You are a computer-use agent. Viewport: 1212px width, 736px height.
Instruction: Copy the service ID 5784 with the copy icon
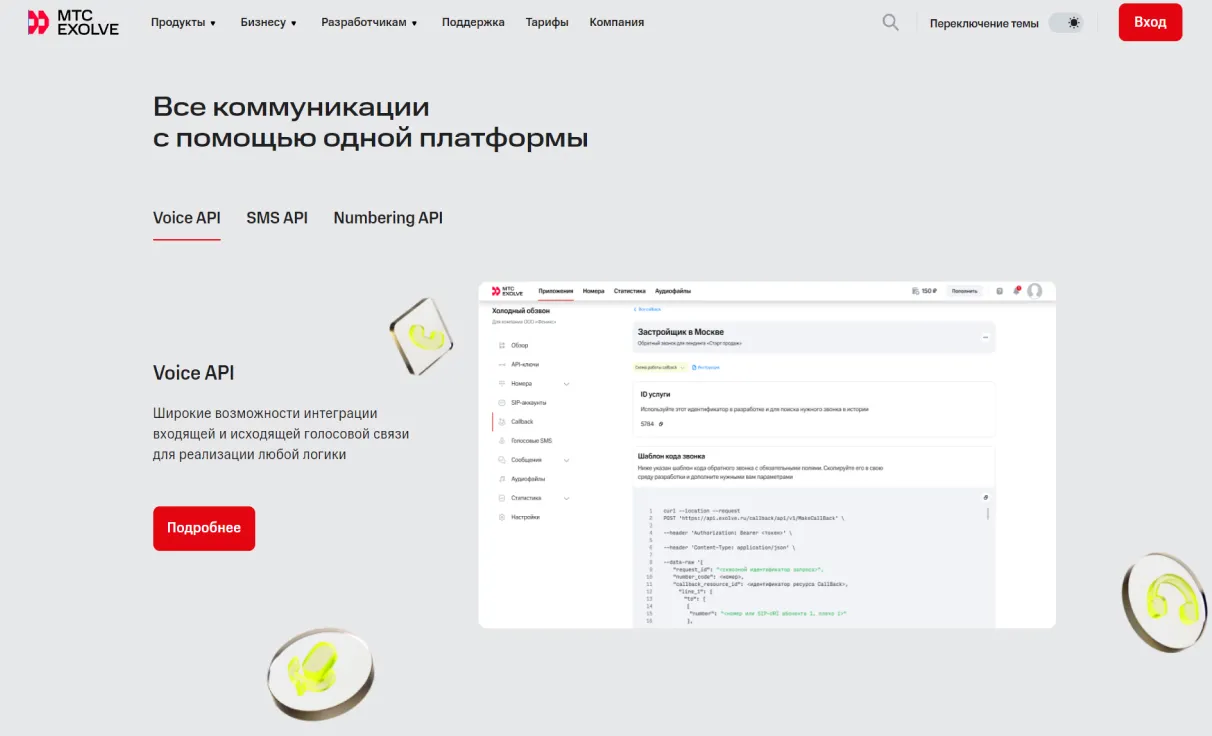pos(661,424)
